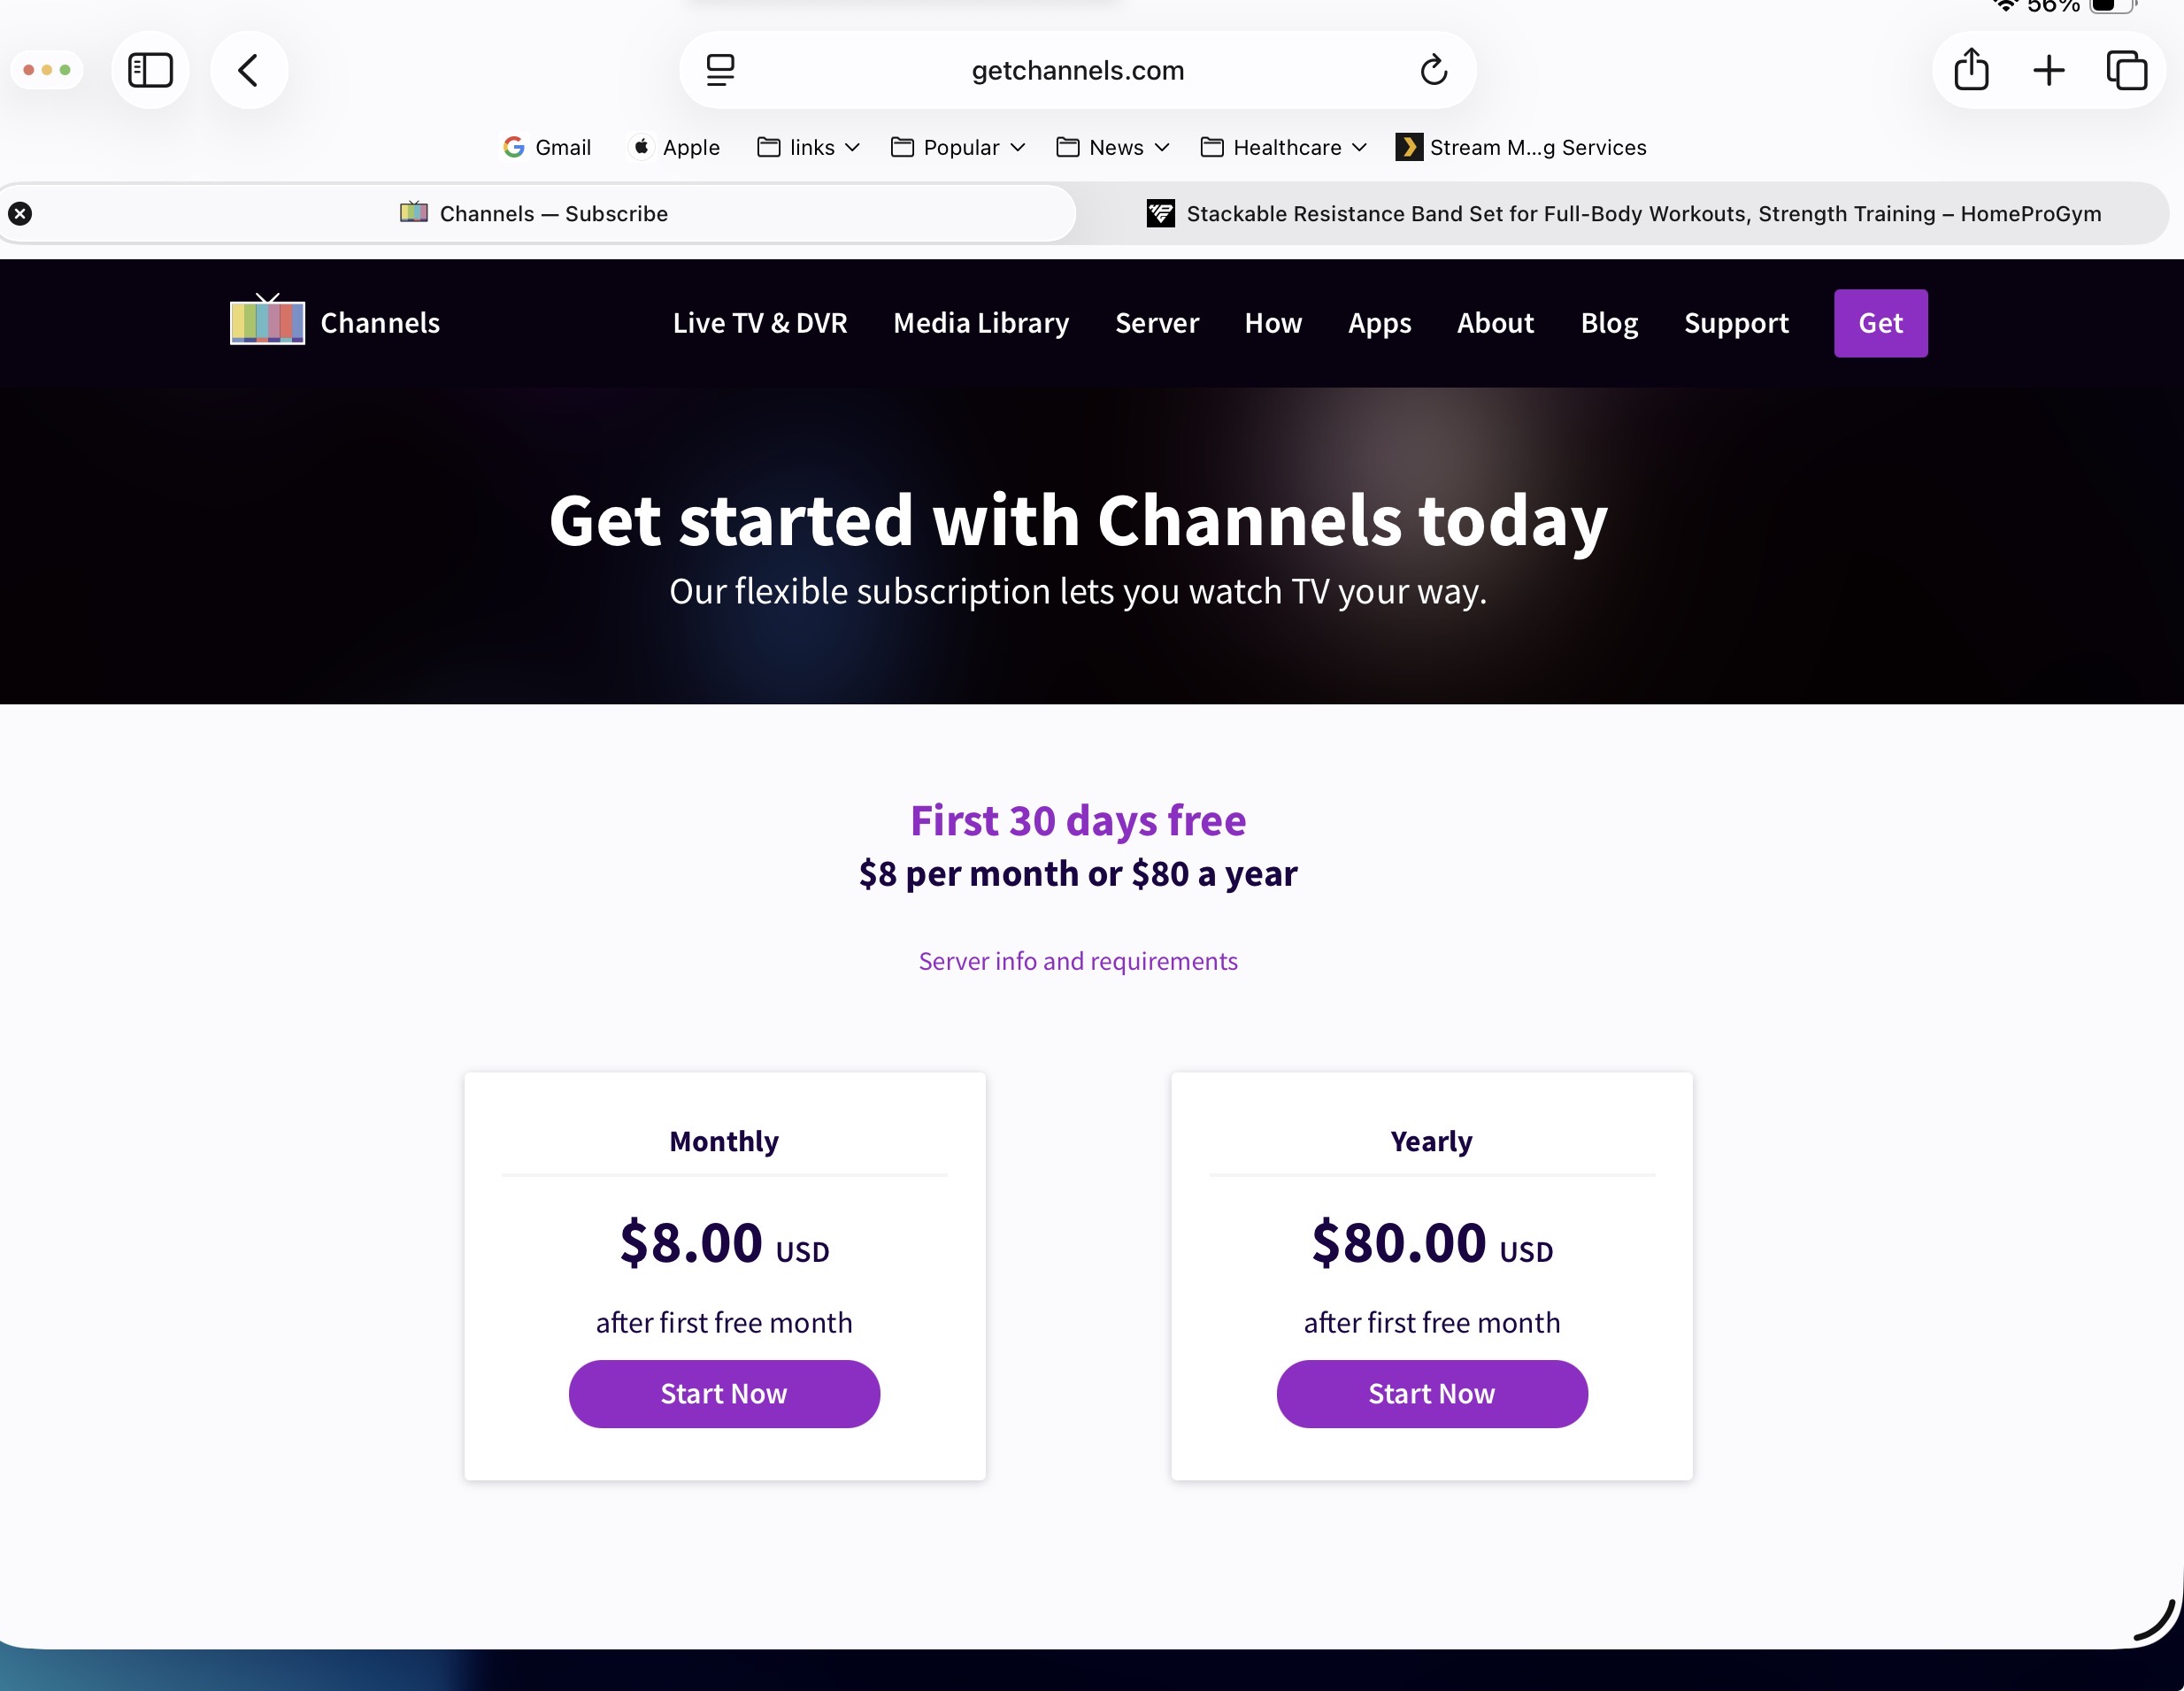
Task: Expand the News bookmark folder
Action: tap(1113, 147)
